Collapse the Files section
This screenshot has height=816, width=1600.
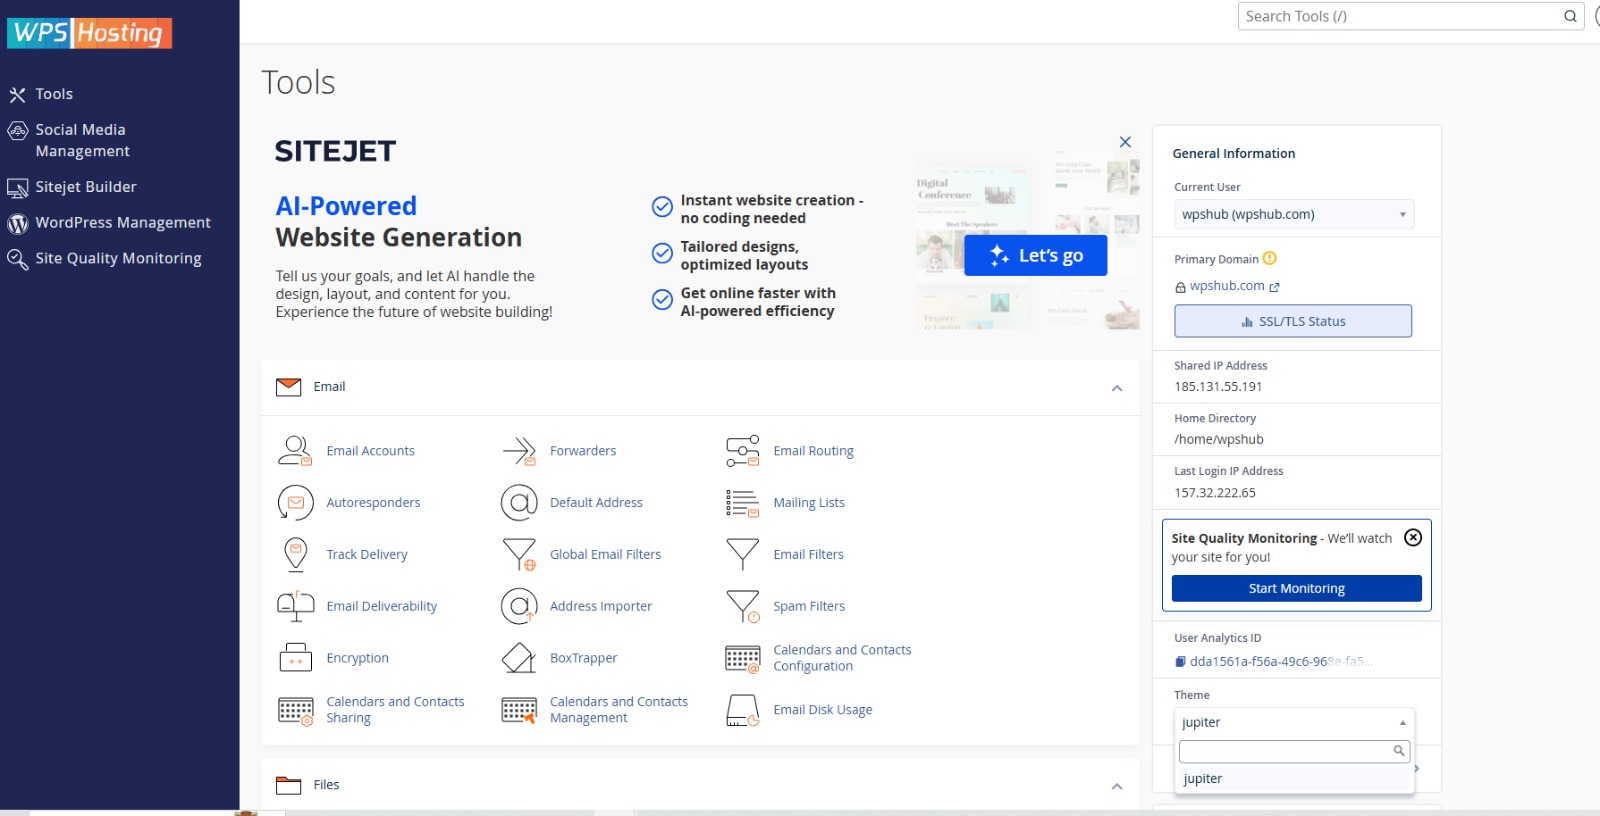[1117, 786]
